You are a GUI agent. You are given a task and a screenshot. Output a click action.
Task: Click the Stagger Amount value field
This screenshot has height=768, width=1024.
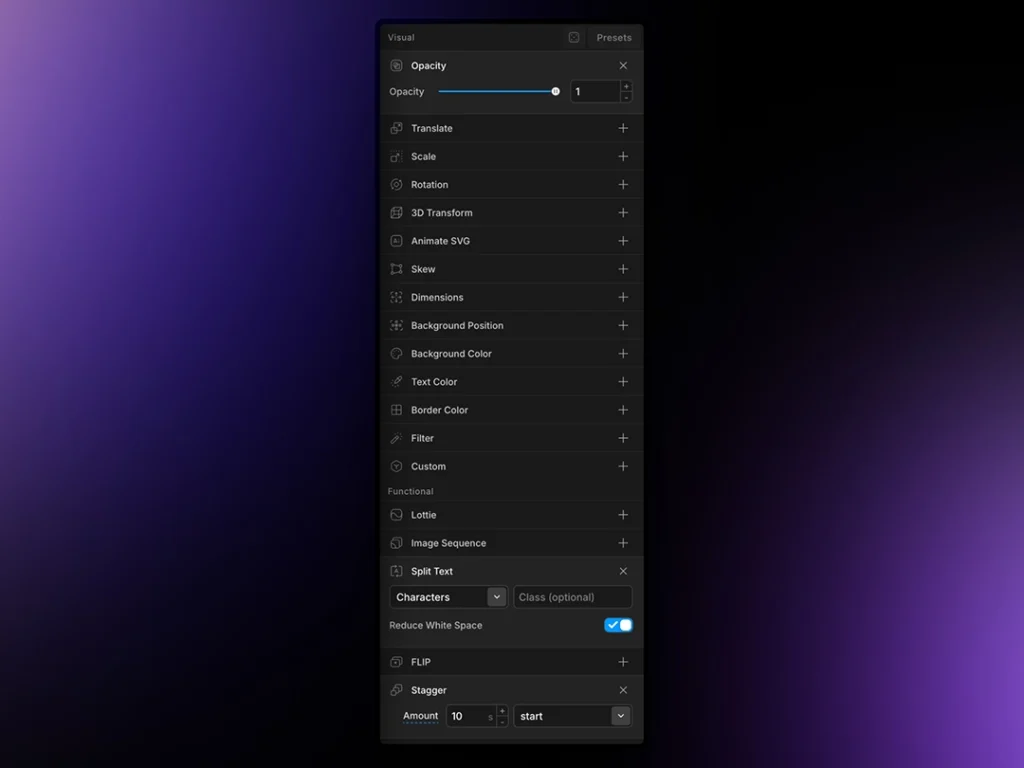click(466, 716)
